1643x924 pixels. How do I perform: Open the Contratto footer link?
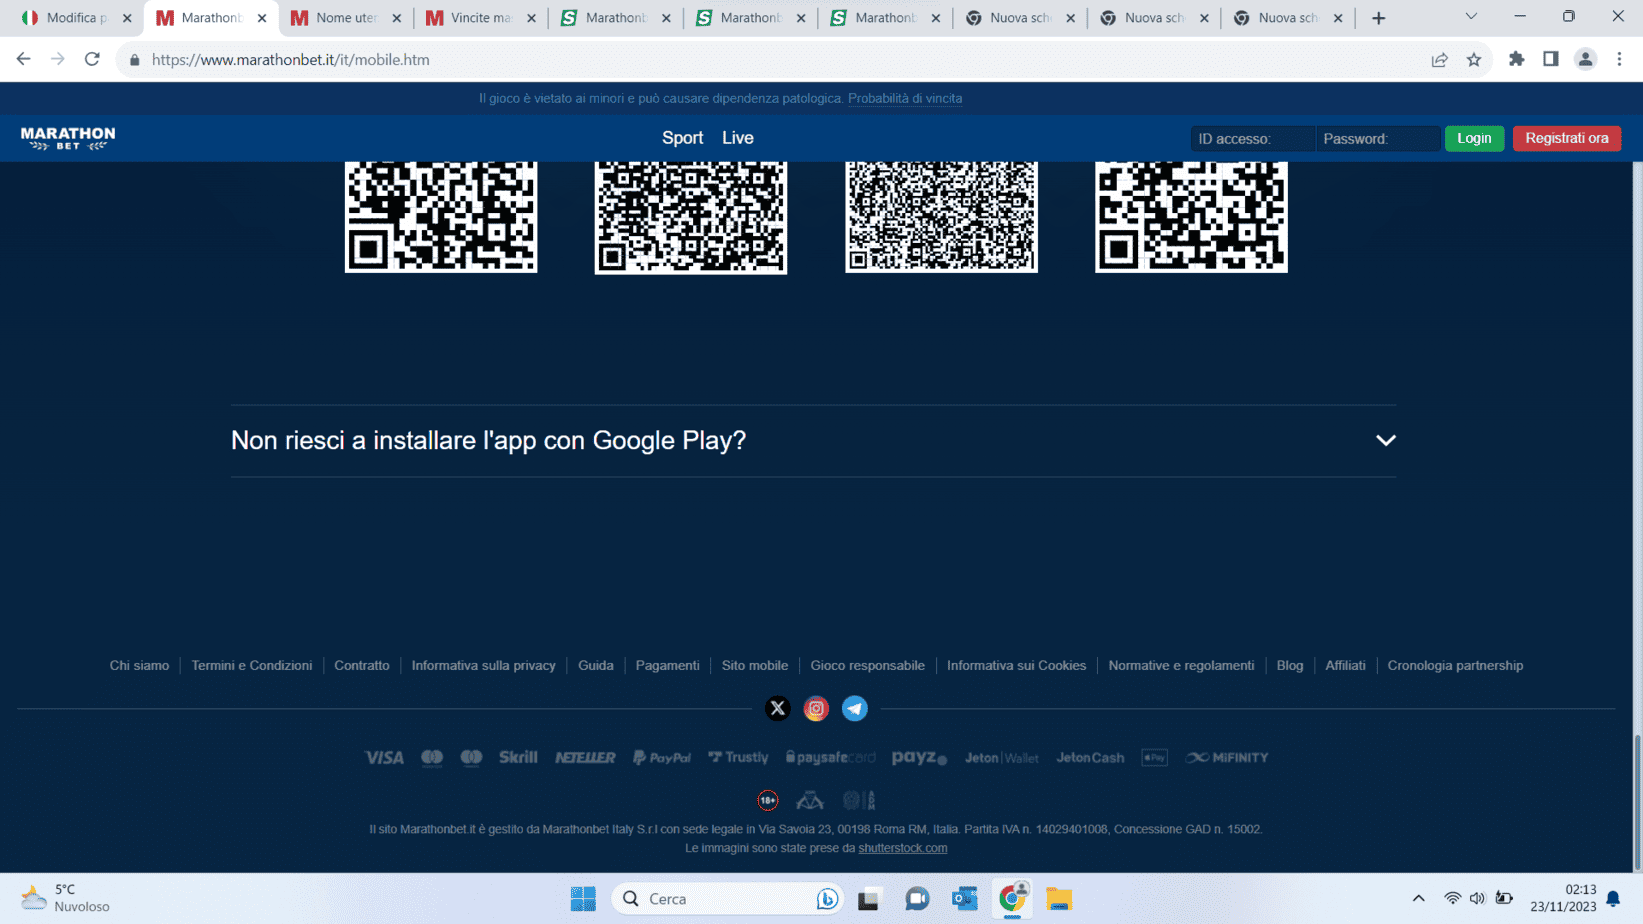tap(362, 665)
